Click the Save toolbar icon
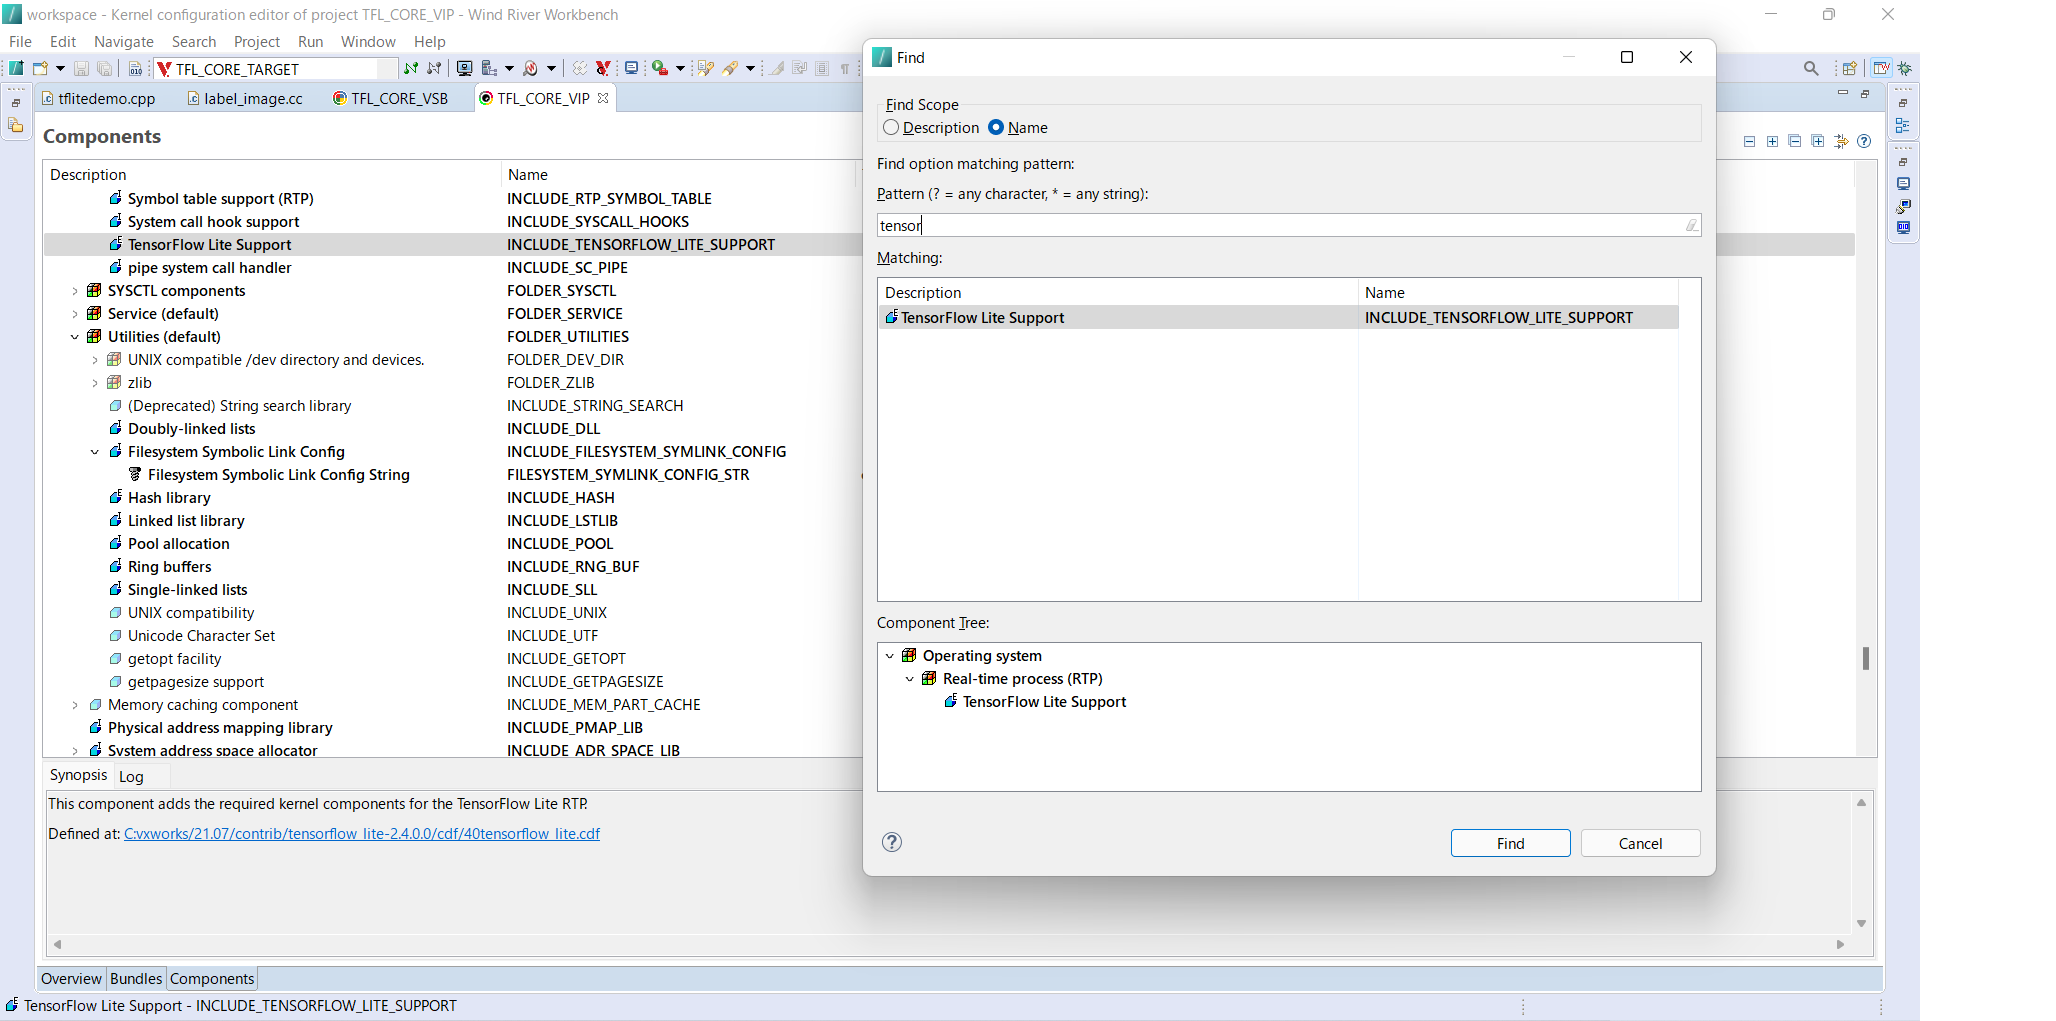 coord(81,68)
